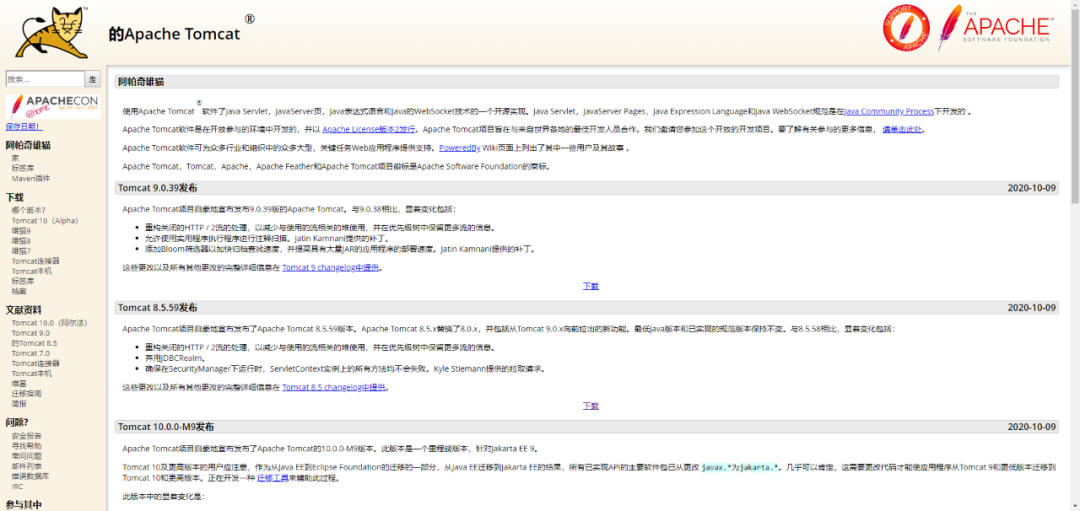Click the 的Apache Tomcat page title
The height and width of the screenshot is (511, 1080).
tap(174, 34)
